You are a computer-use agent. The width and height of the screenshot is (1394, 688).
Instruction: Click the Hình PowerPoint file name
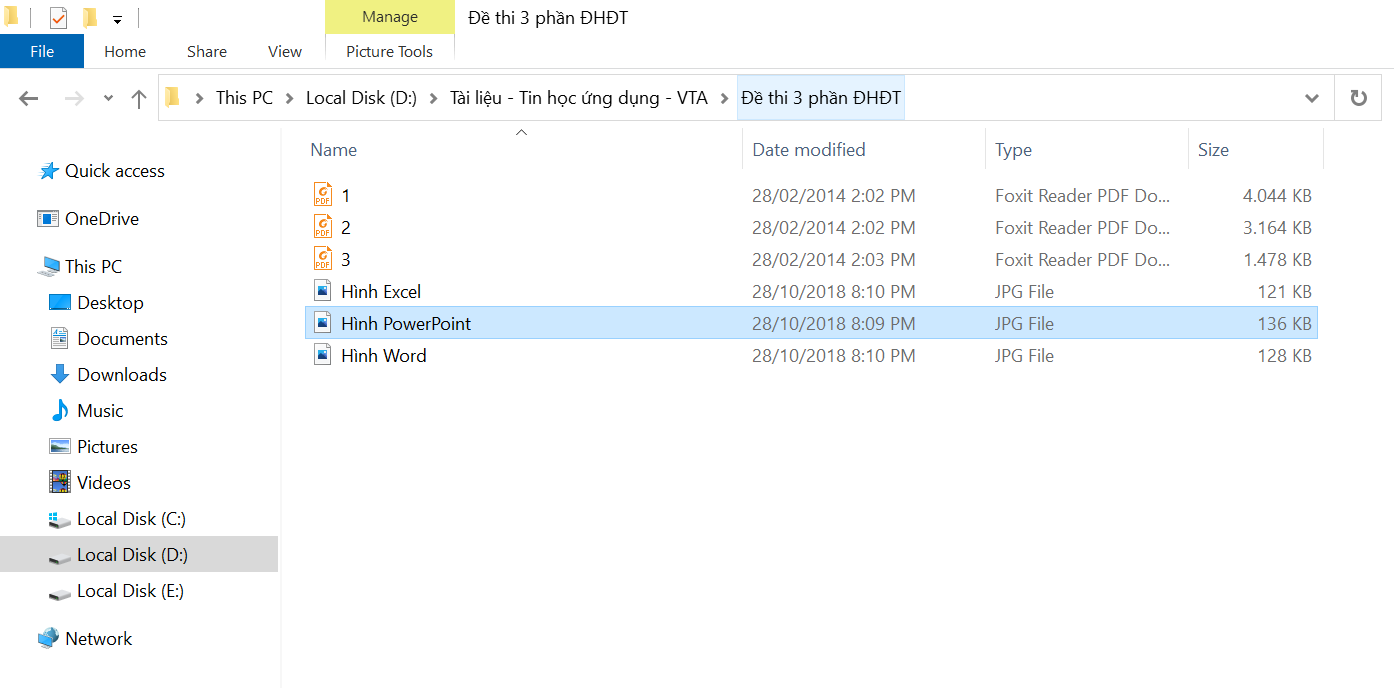point(406,324)
